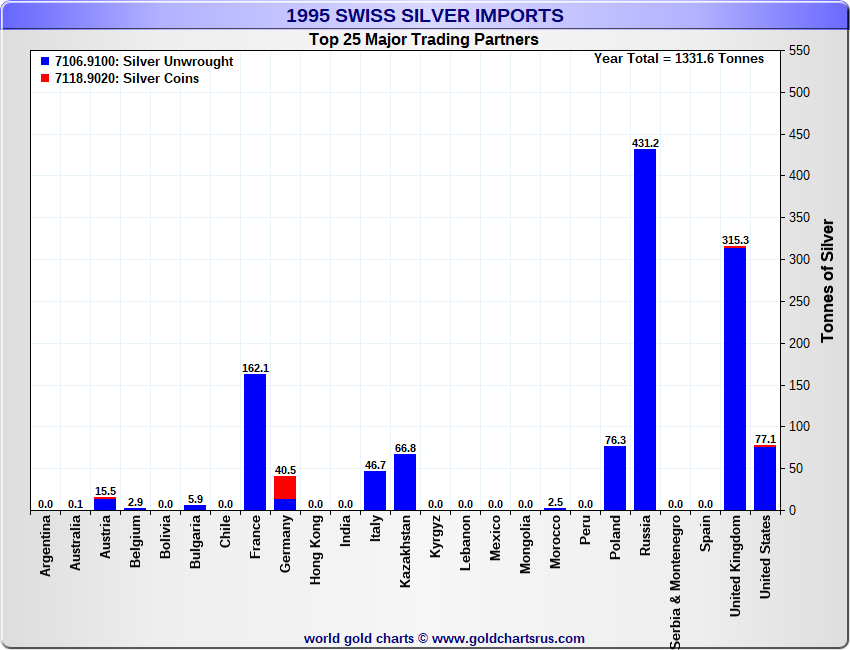850x650 pixels.
Task: Click the United States axis label
Action: [765, 557]
